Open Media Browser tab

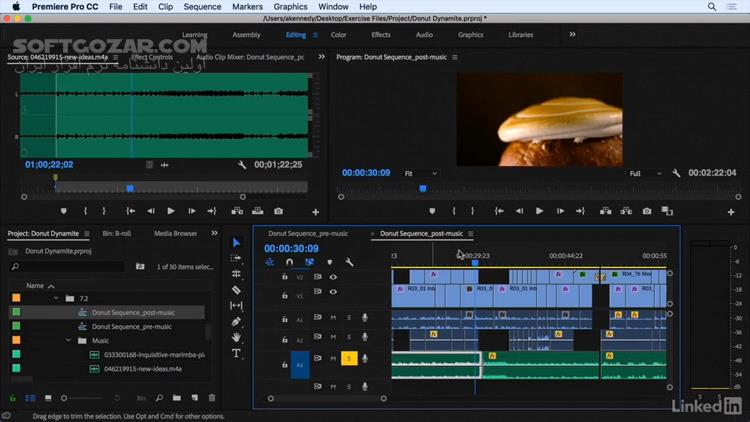click(176, 233)
